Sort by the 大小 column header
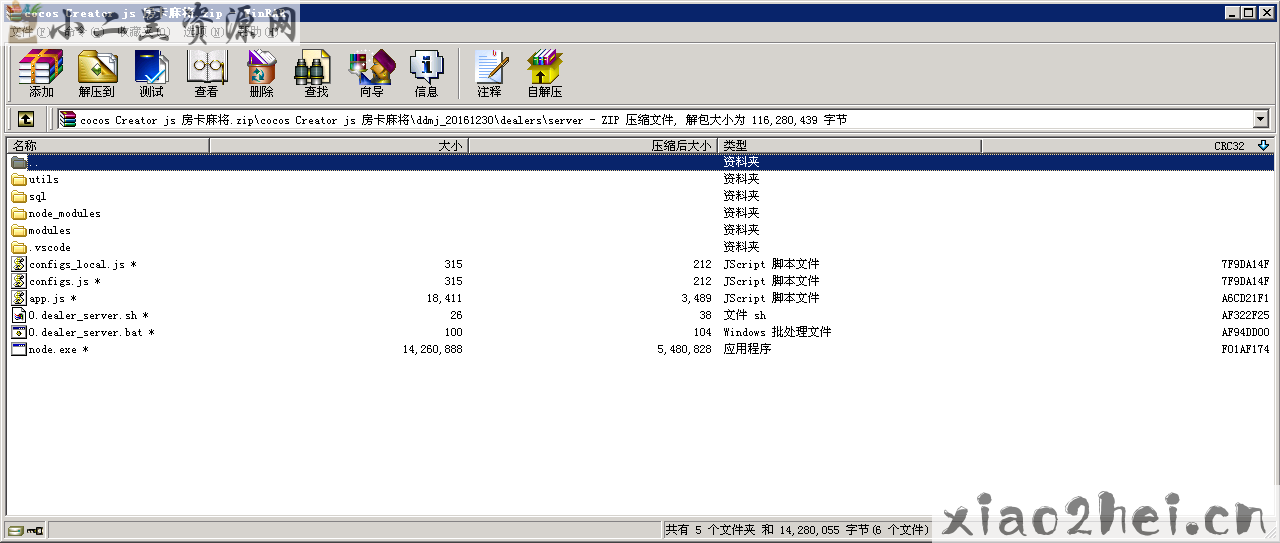 point(339,145)
